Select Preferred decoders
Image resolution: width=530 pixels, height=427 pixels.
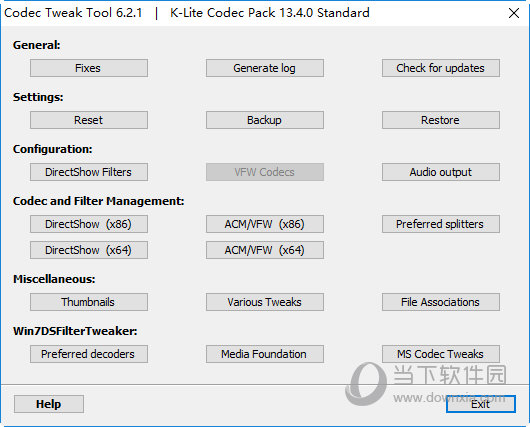[89, 354]
